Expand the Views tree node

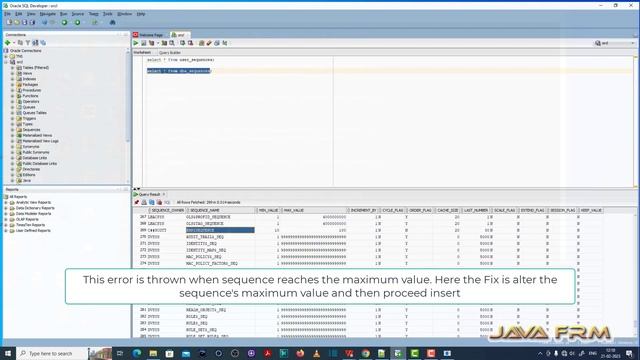[x=13, y=73]
